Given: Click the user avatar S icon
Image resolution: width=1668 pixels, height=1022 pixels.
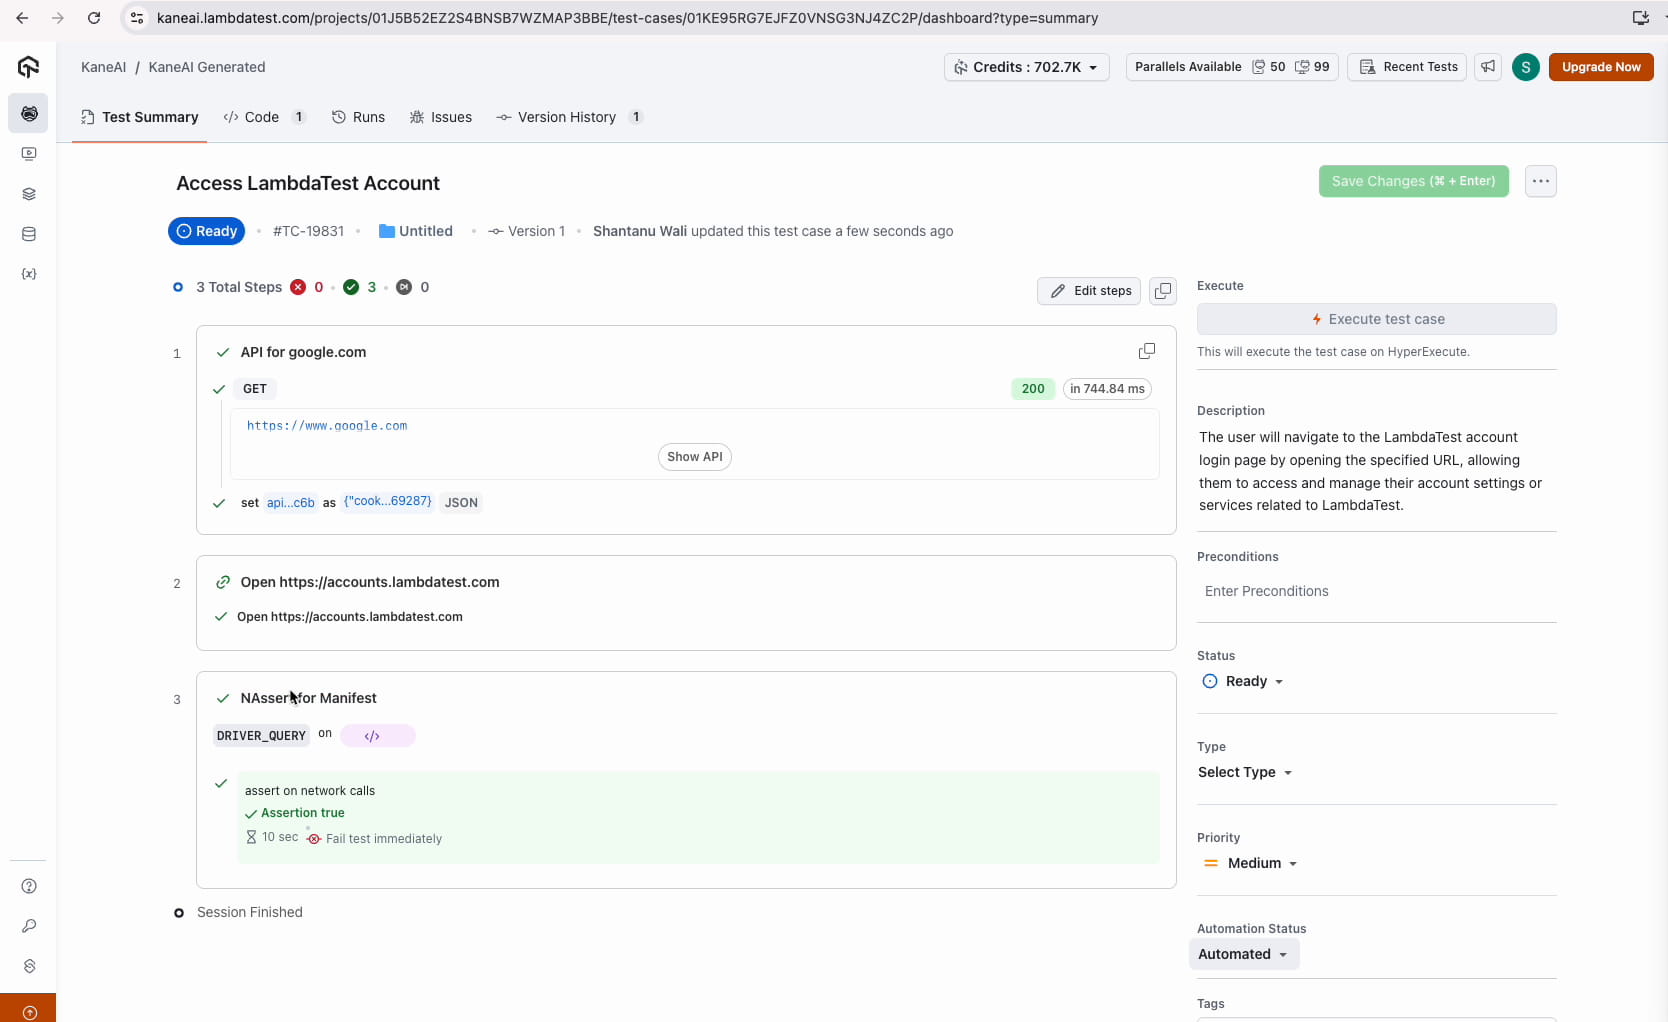Looking at the screenshot, I should 1525,67.
